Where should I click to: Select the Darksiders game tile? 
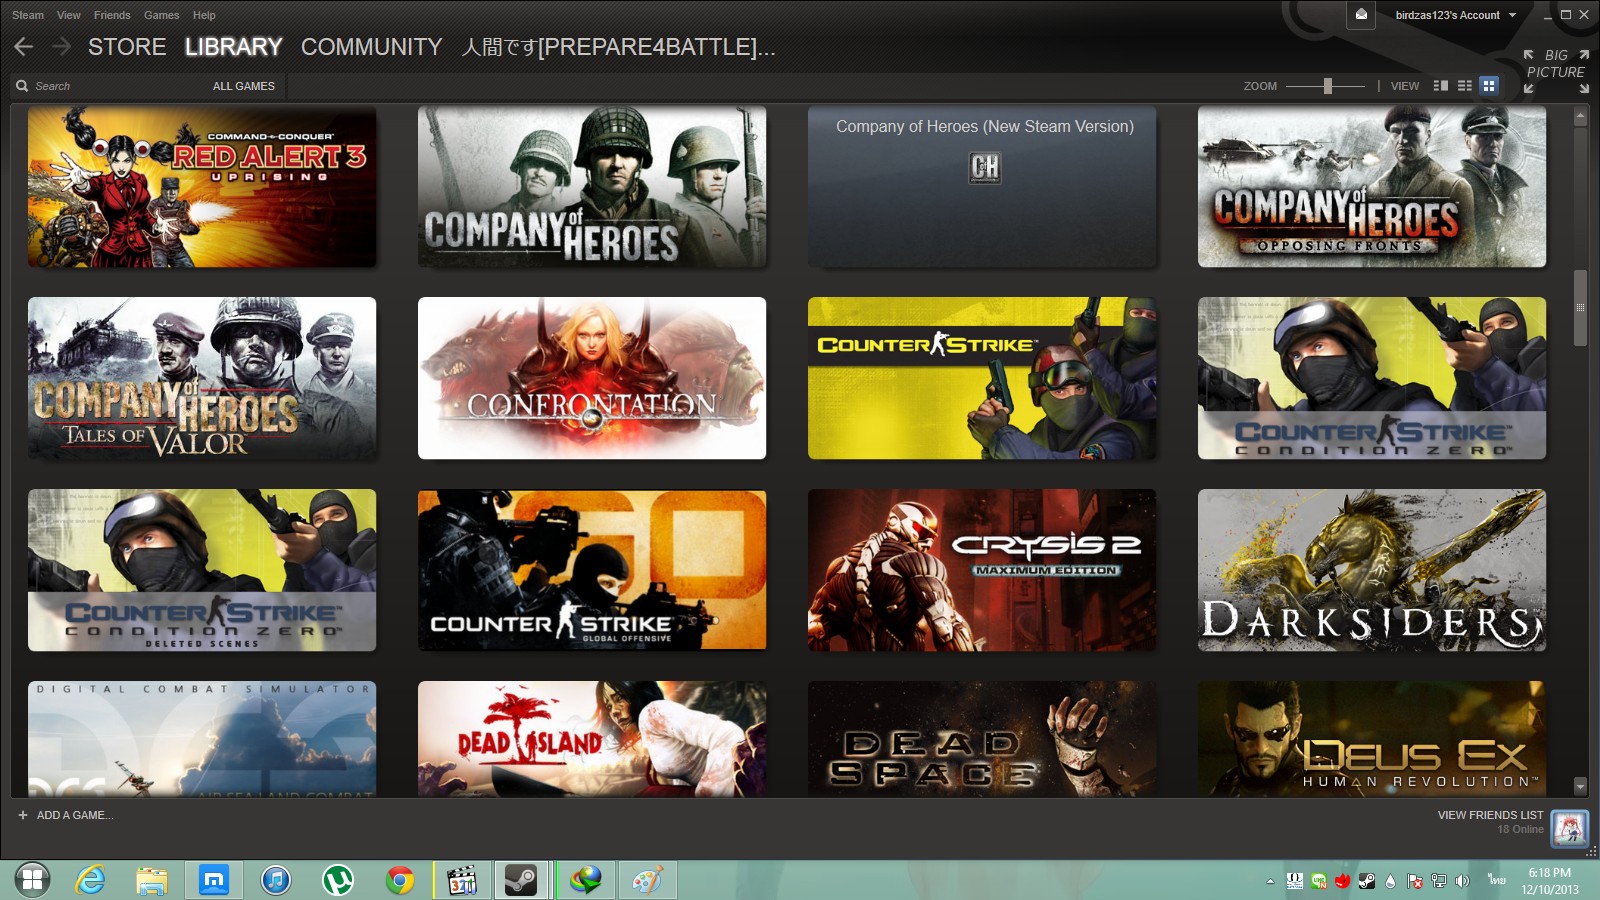click(x=1372, y=570)
